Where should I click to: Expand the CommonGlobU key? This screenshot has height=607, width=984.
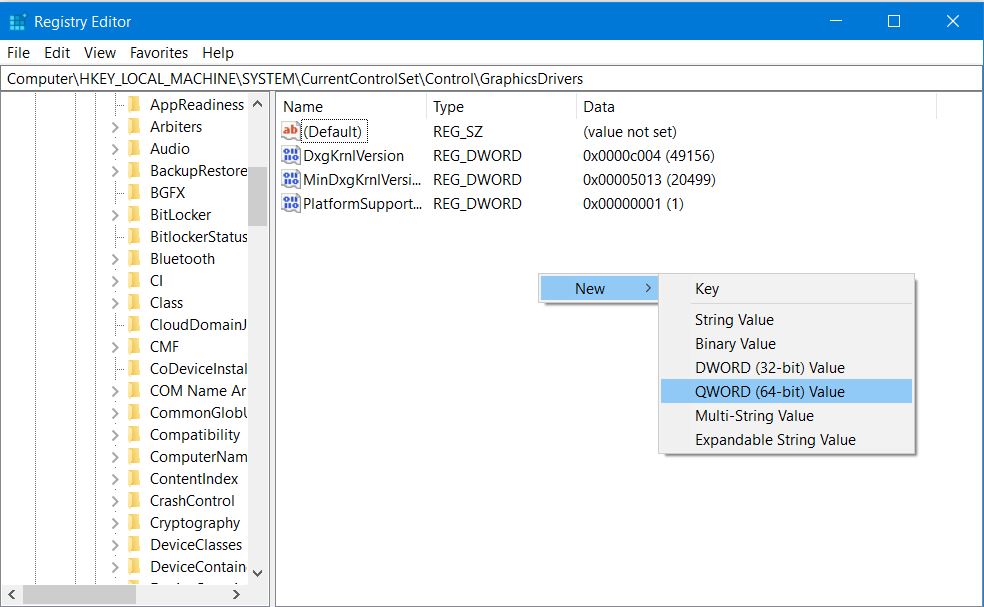115,412
